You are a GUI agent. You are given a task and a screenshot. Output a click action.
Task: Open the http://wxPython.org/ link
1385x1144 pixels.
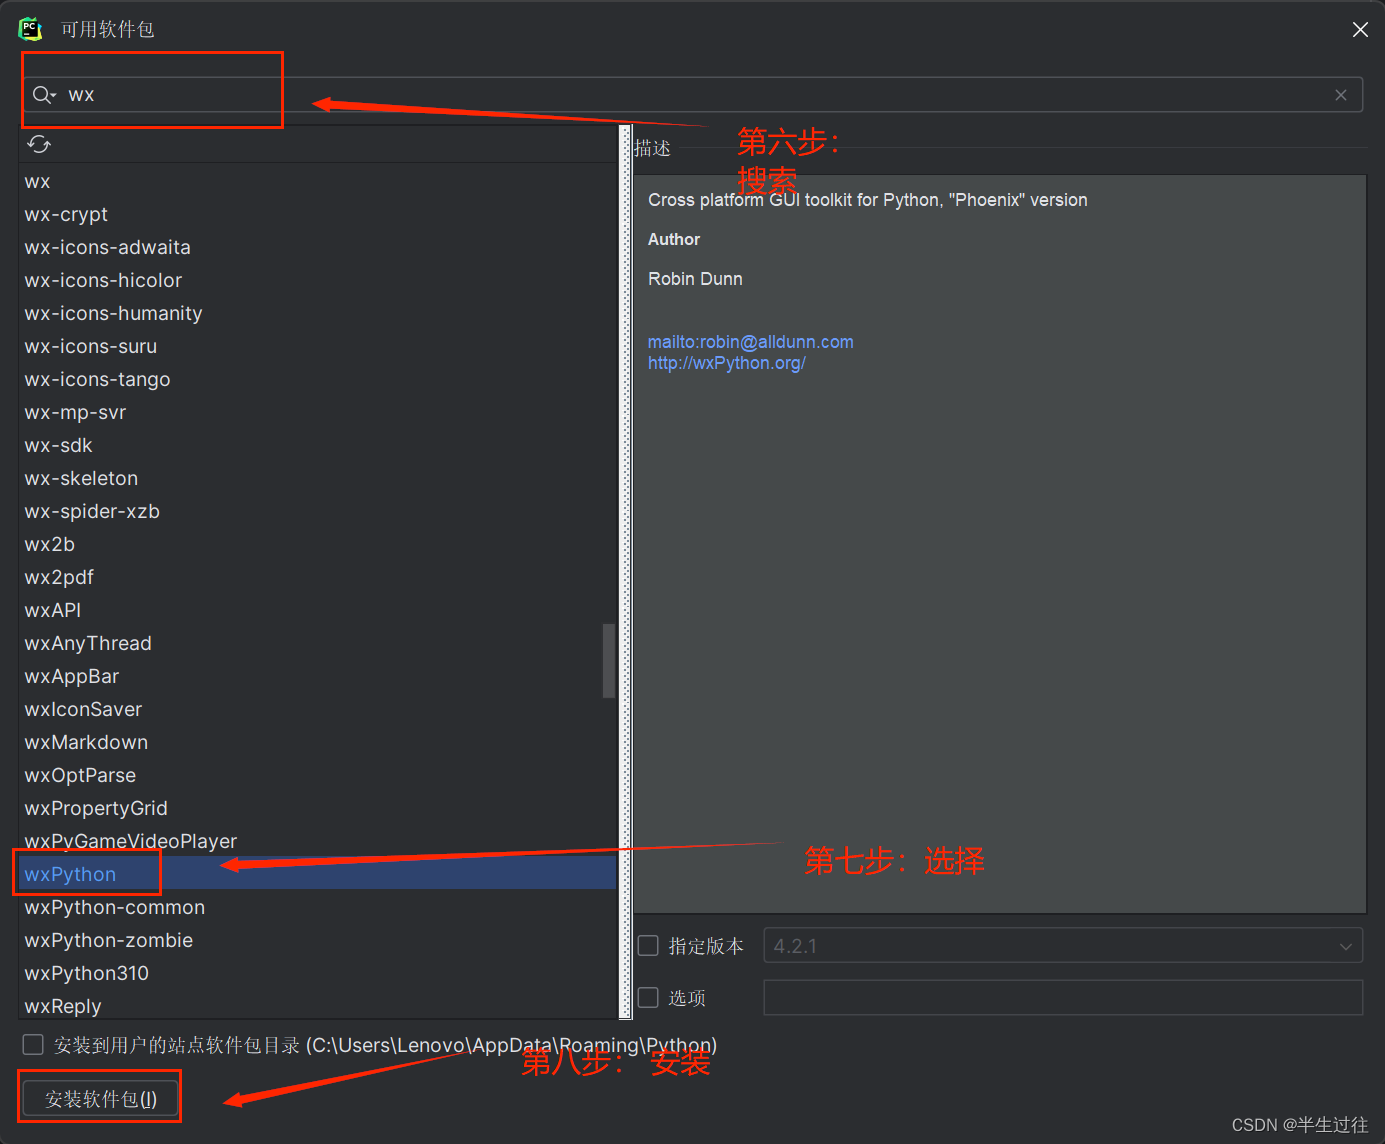727,363
